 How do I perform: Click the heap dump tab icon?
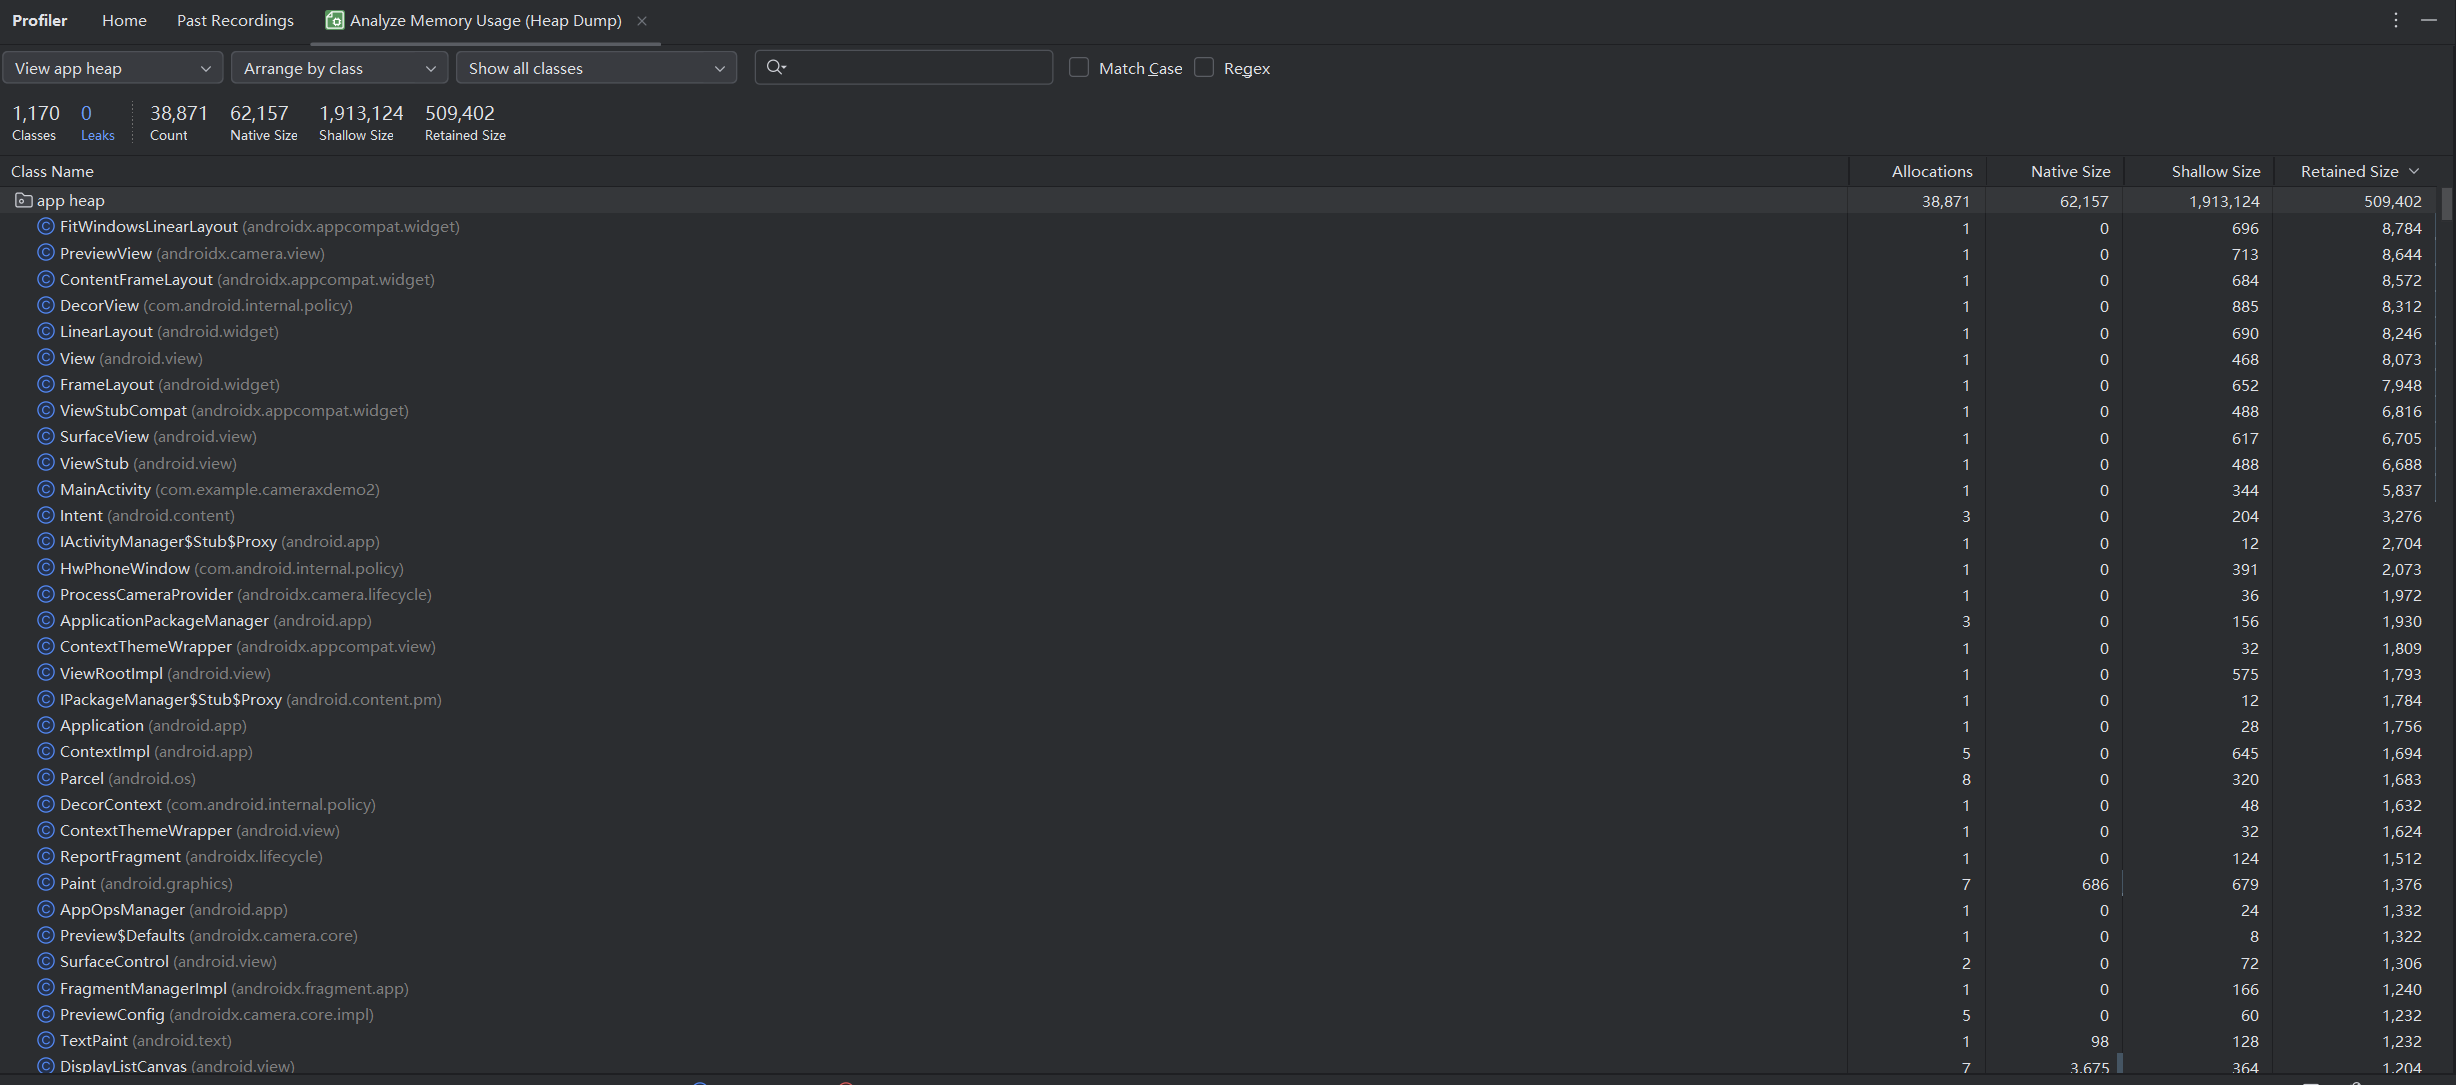[335, 20]
